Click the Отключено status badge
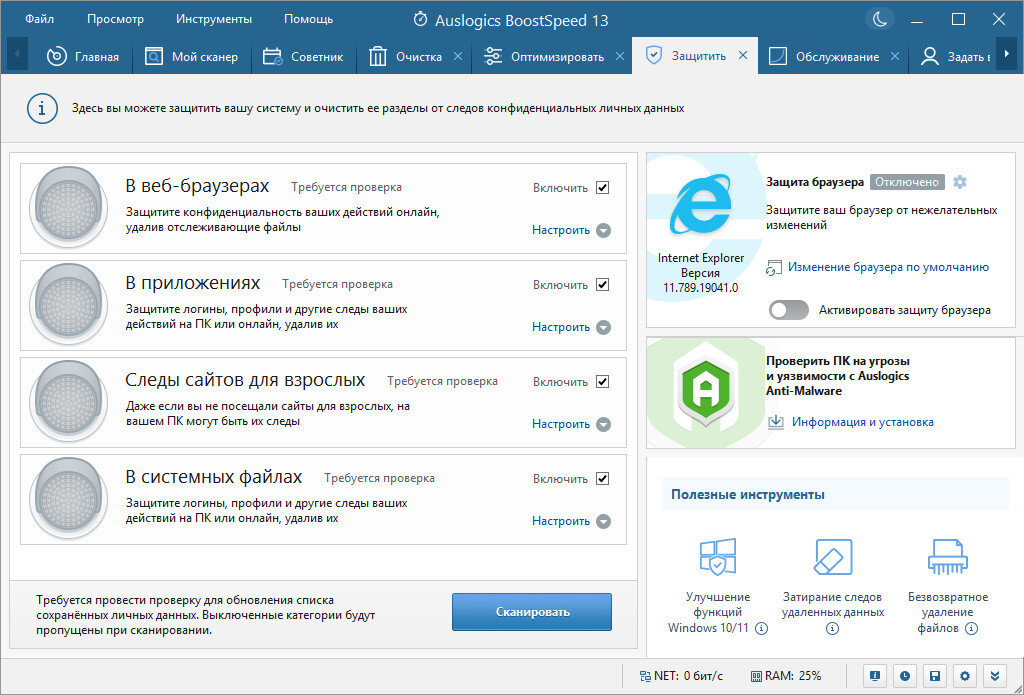Viewport: 1024px width, 695px height. point(907,182)
